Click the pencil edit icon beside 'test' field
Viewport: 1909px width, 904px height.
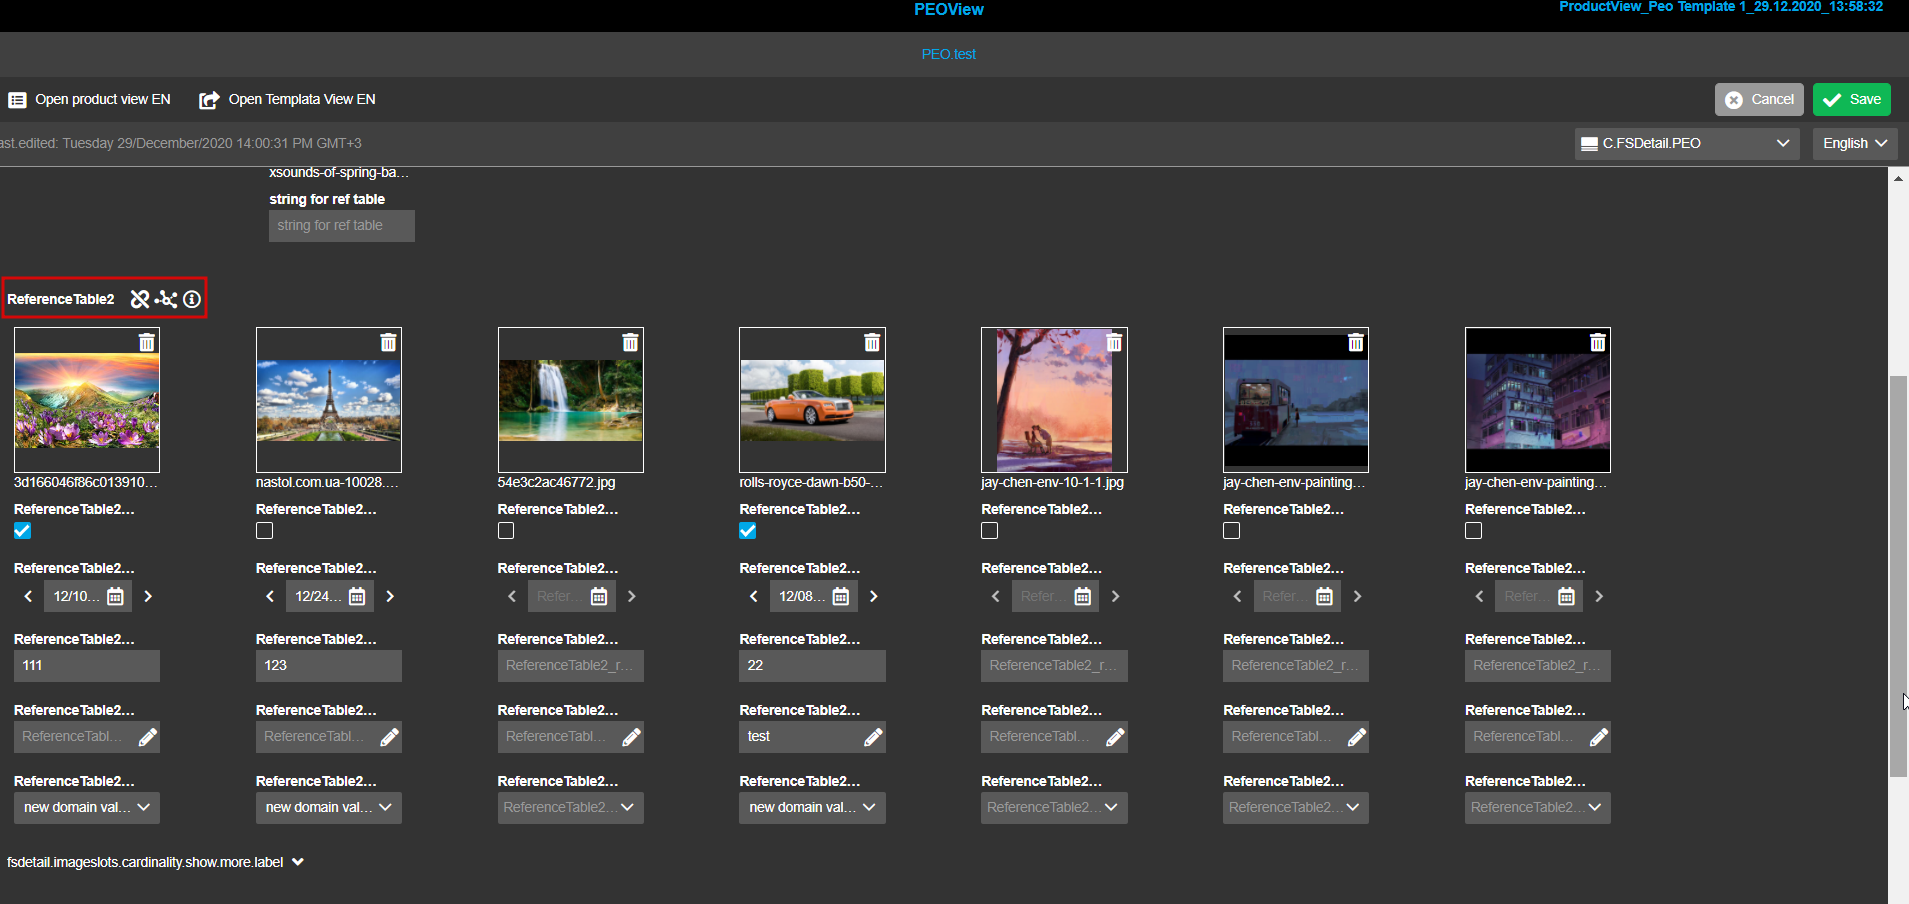pos(873,737)
